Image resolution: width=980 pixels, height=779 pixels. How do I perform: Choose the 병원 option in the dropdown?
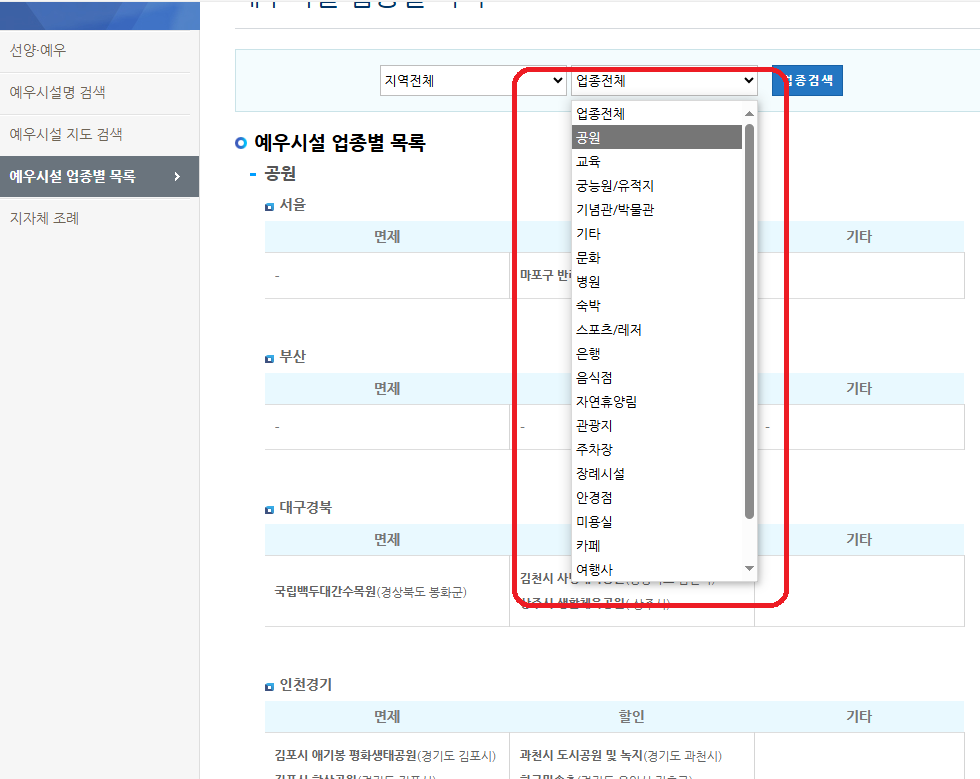(657, 281)
